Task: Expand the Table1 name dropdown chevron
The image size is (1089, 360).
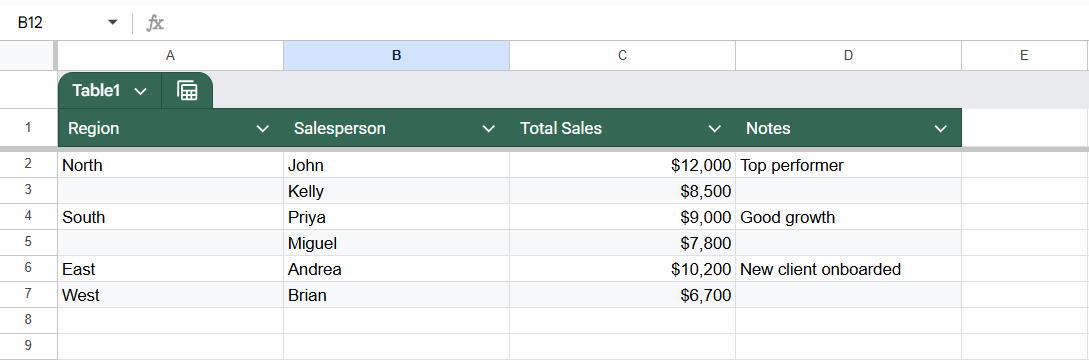Action: click(140, 92)
